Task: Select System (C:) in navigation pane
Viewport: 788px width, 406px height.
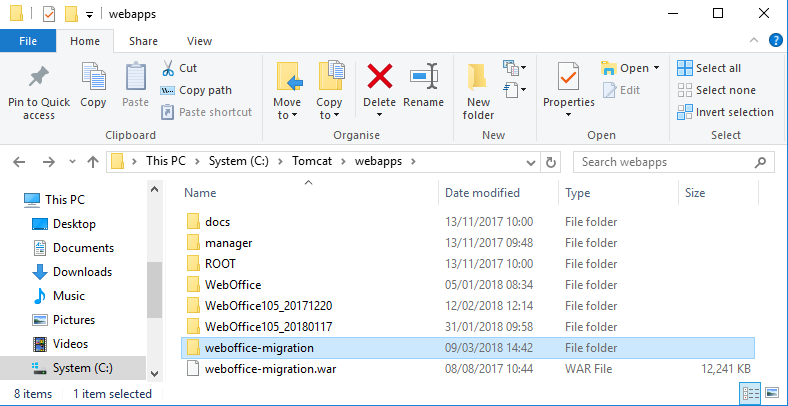Action: pos(73,368)
